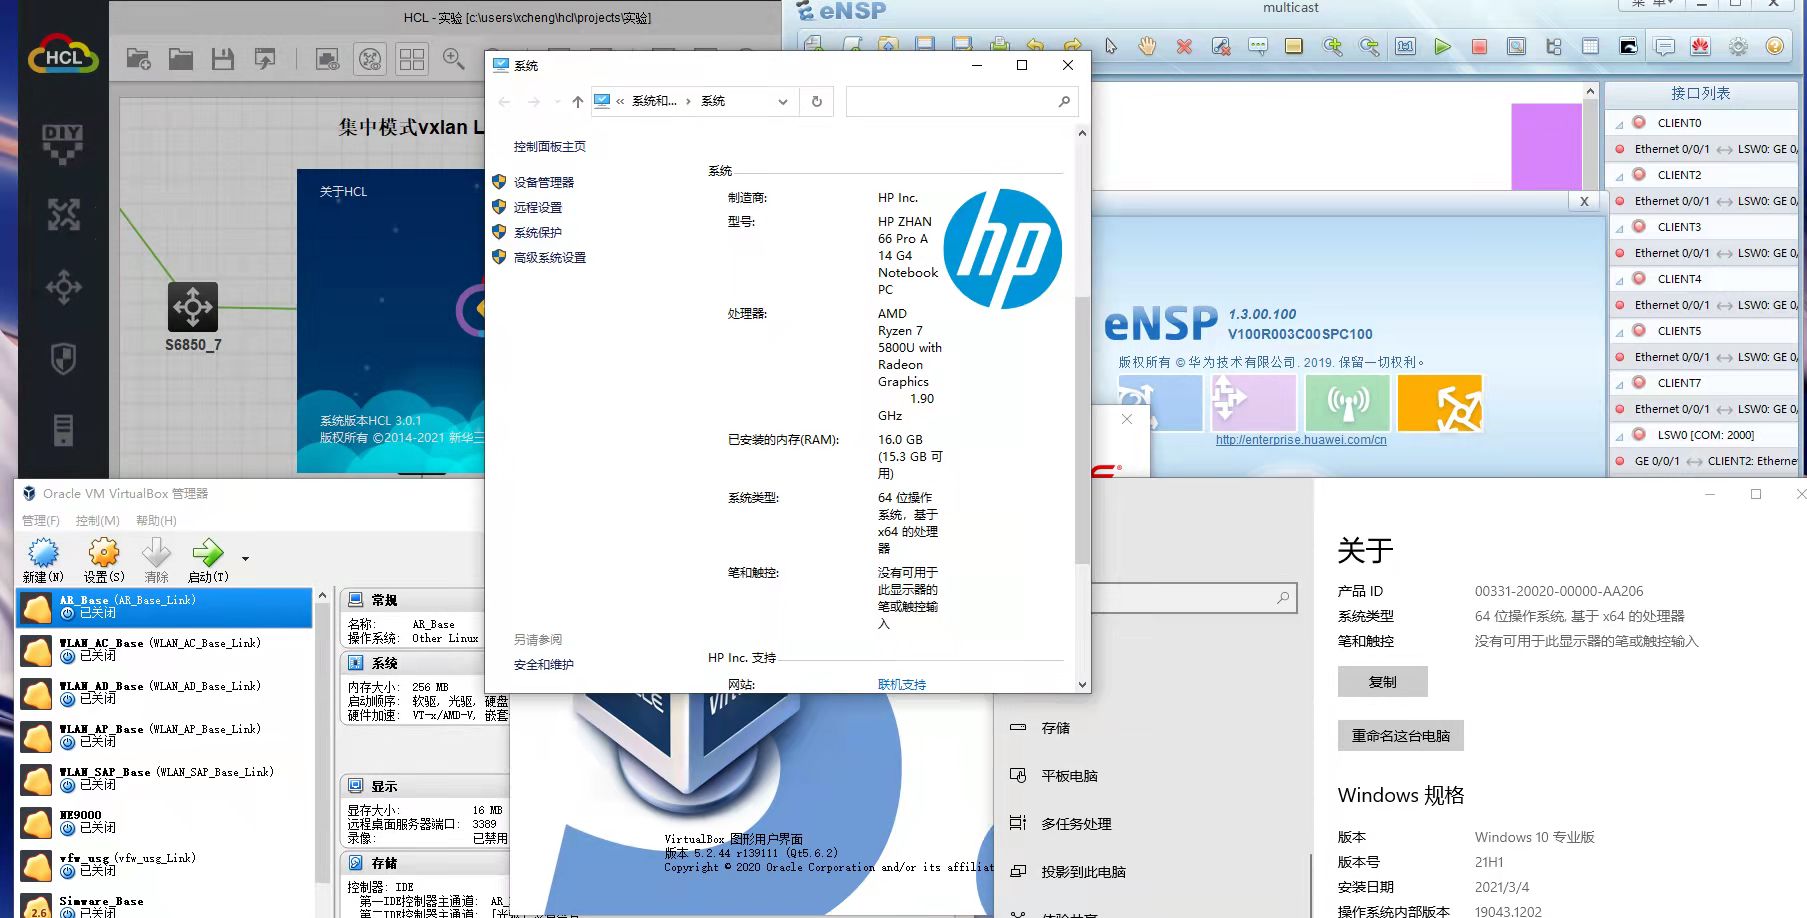This screenshot has height=918, width=1807.
Task: Select the firewall shield category in HCL sidebar
Action: pos(63,359)
